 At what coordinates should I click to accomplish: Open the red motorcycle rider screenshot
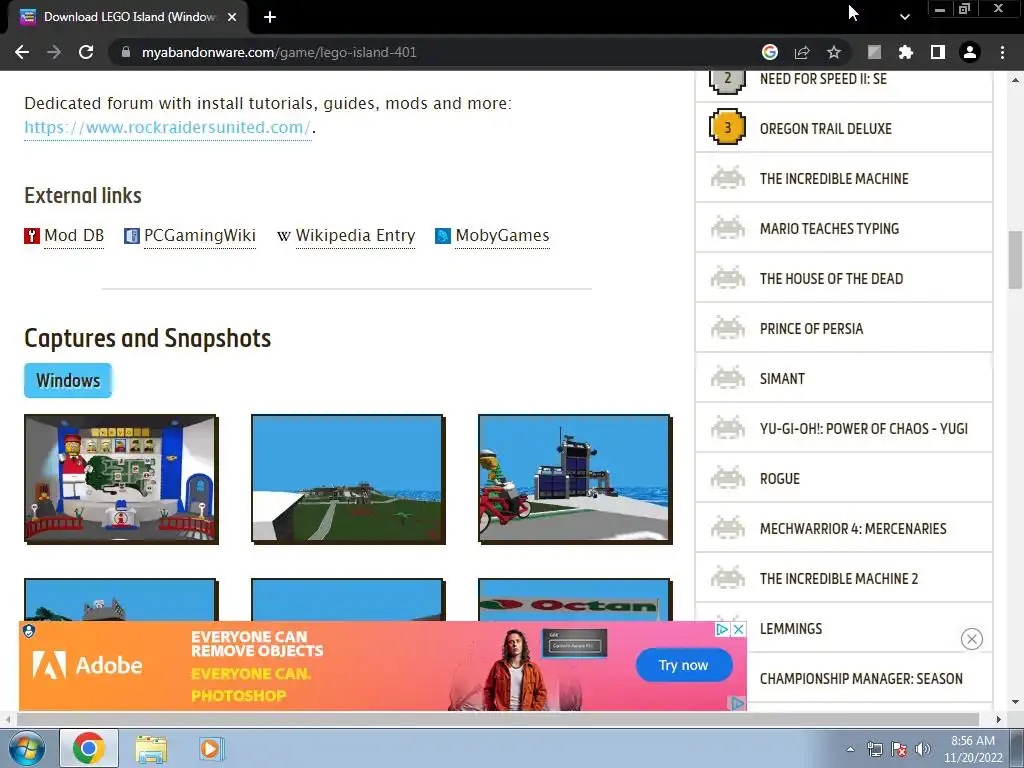pyautogui.click(x=575, y=479)
